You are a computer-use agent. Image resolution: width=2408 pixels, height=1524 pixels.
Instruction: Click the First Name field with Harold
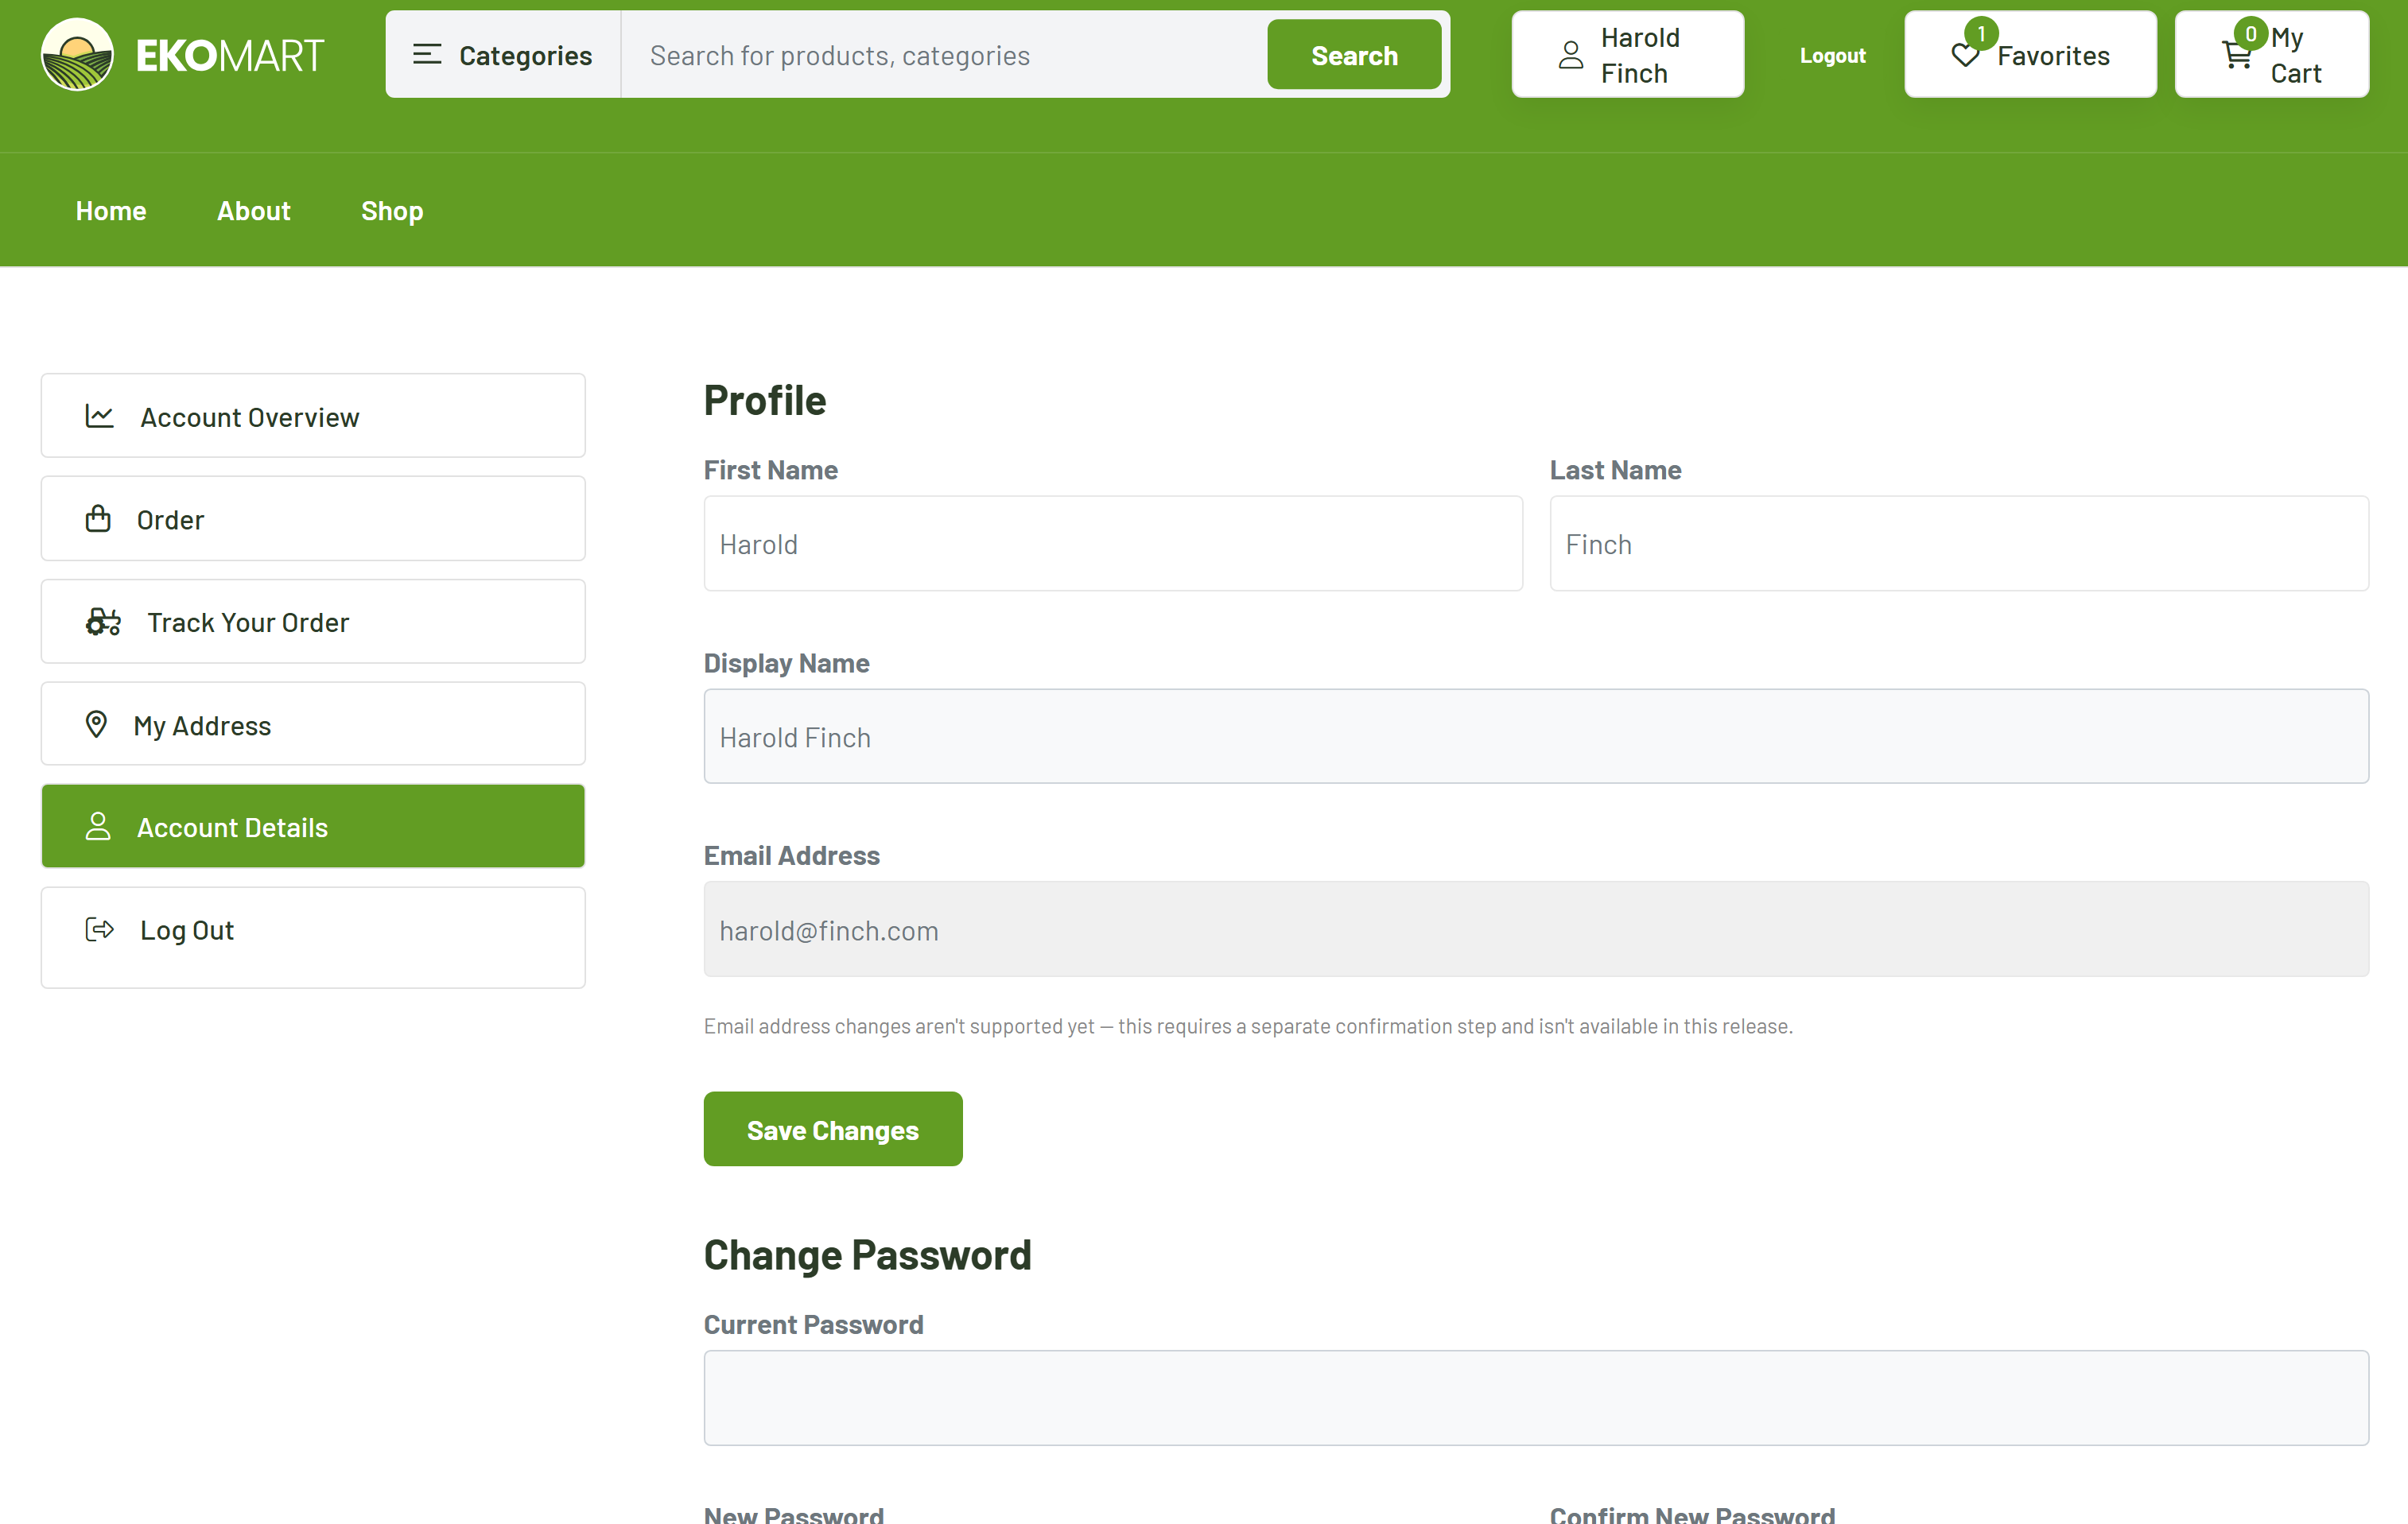1113,544
